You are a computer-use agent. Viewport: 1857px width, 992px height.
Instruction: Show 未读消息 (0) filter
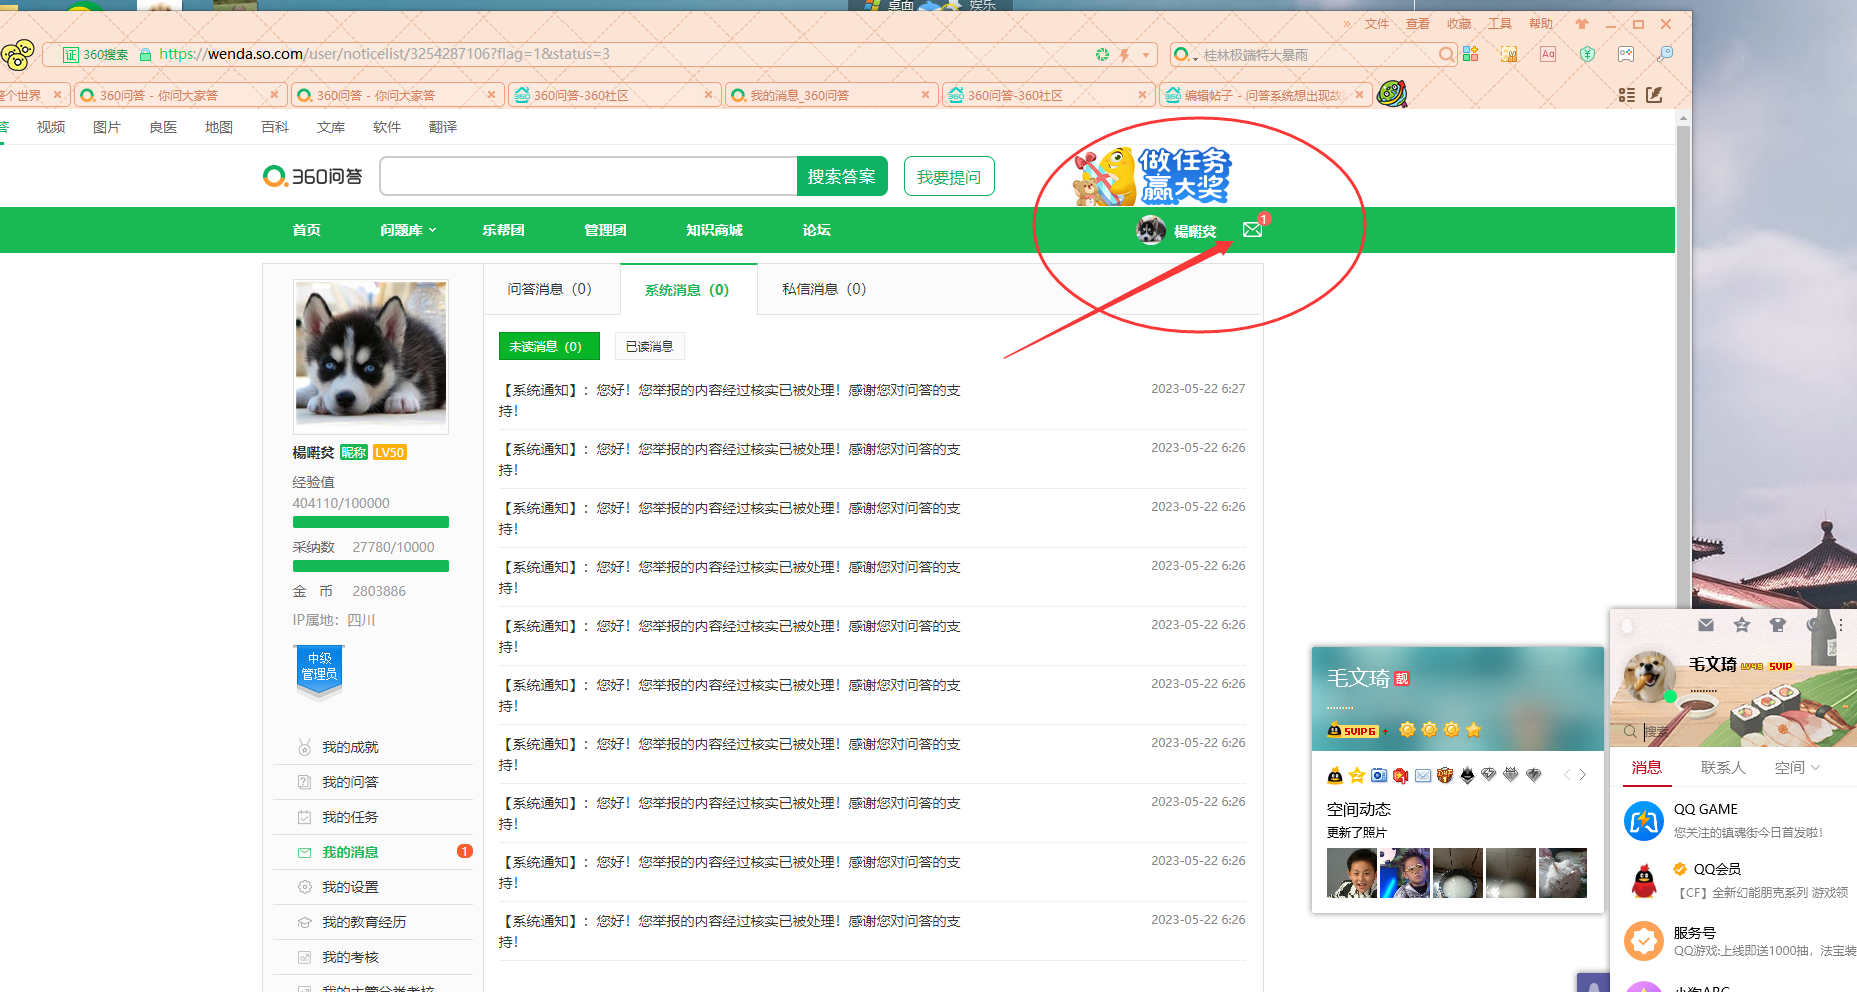click(x=549, y=346)
